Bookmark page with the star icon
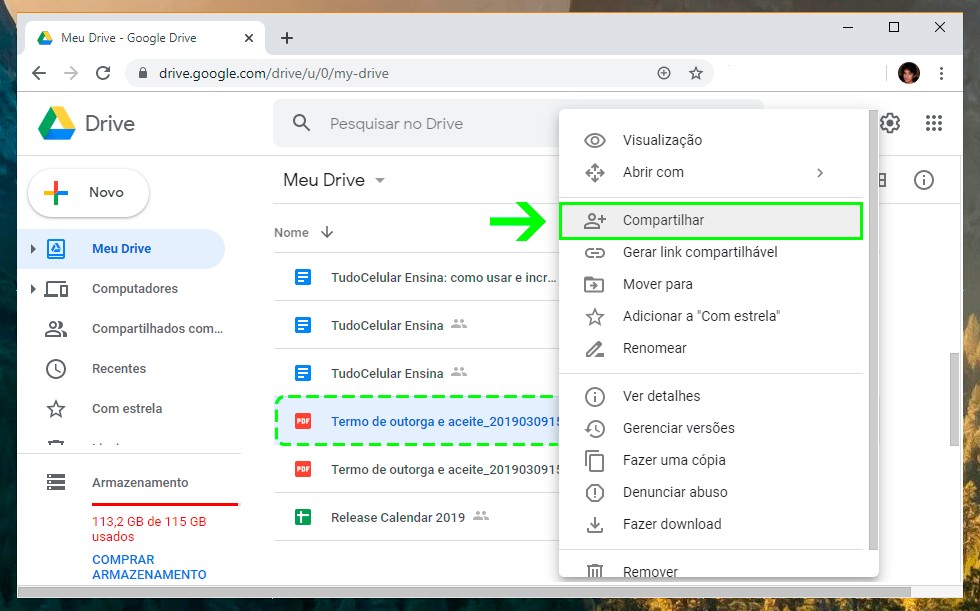The height and width of the screenshot is (611, 980). pyautogui.click(x=696, y=73)
